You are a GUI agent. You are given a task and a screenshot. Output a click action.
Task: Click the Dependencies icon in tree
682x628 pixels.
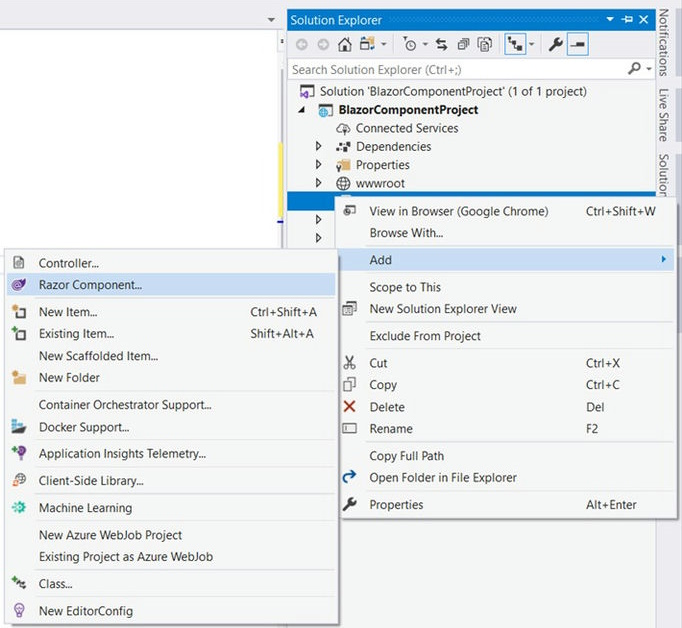click(x=343, y=147)
